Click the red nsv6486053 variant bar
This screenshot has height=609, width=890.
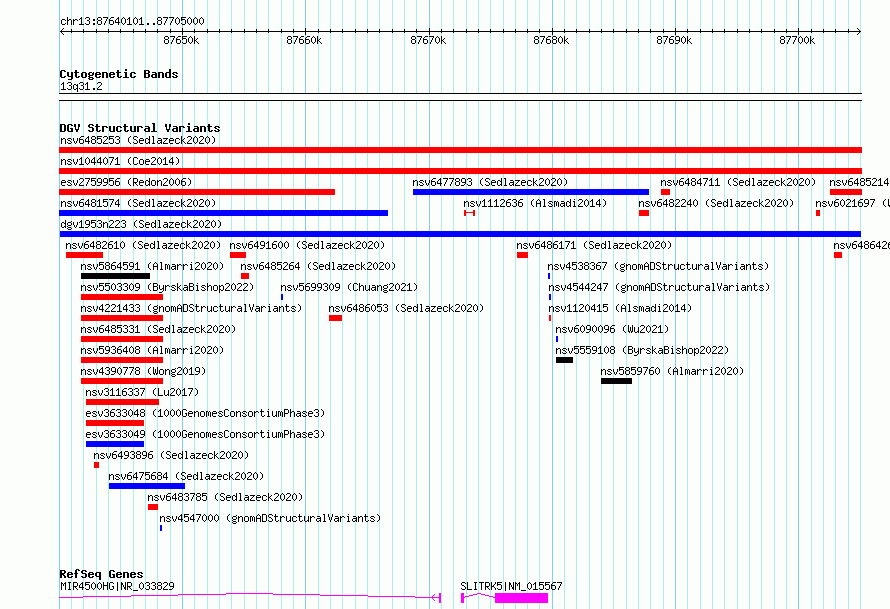(x=335, y=318)
